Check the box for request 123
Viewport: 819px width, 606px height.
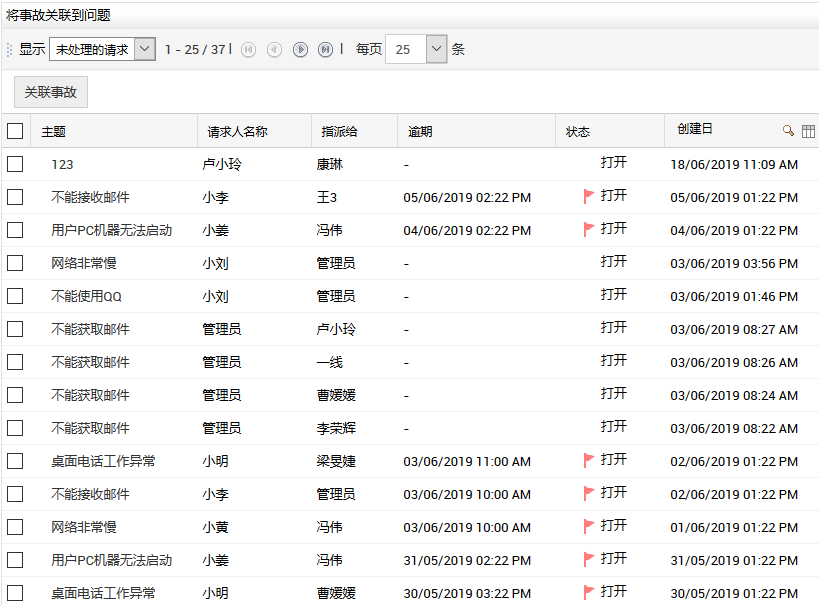pos(15,164)
